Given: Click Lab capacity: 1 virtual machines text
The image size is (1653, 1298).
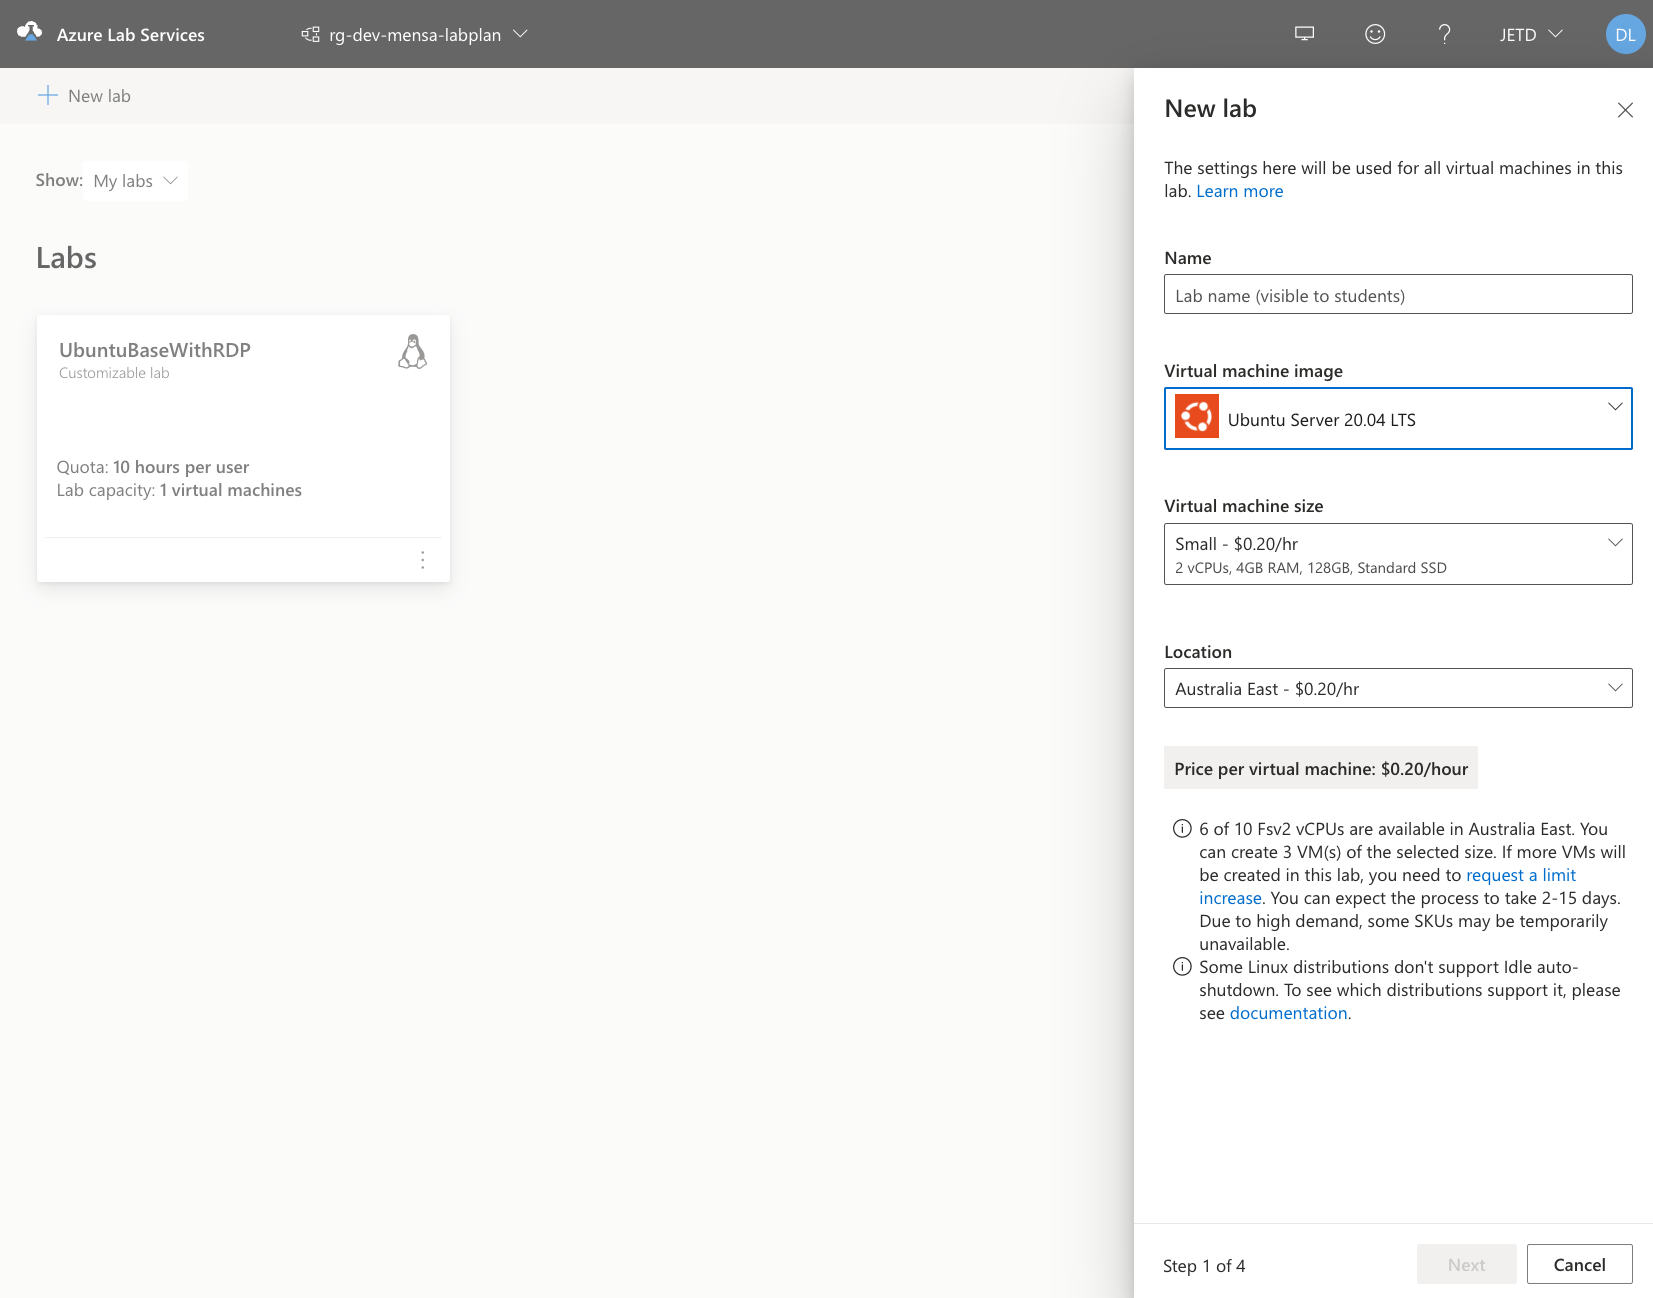Looking at the screenshot, I should [x=179, y=490].
